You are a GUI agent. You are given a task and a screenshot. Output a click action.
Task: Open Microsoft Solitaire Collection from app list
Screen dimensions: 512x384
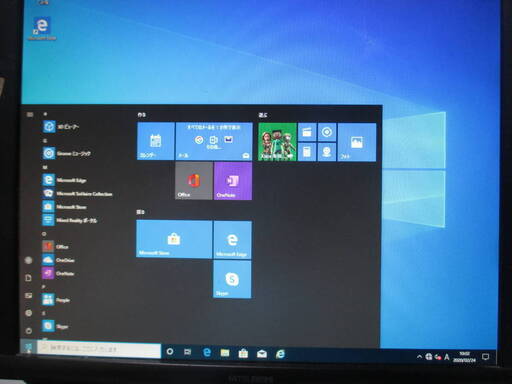pyautogui.click(x=77, y=194)
